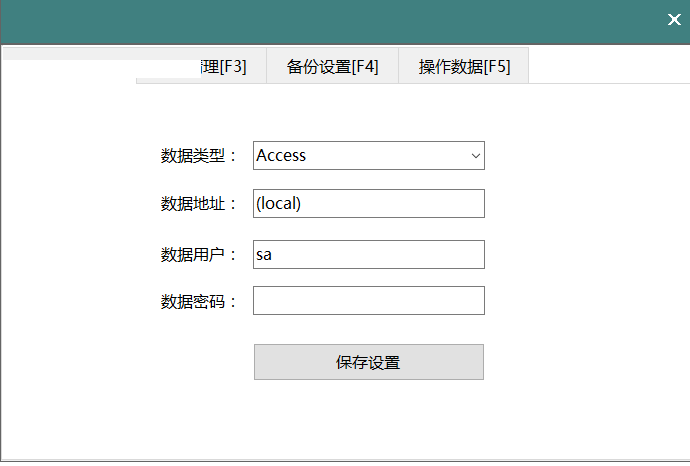This screenshot has width=690, height=466.
Task: Open the 操作数据[F5] tab
Action: (464, 67)
